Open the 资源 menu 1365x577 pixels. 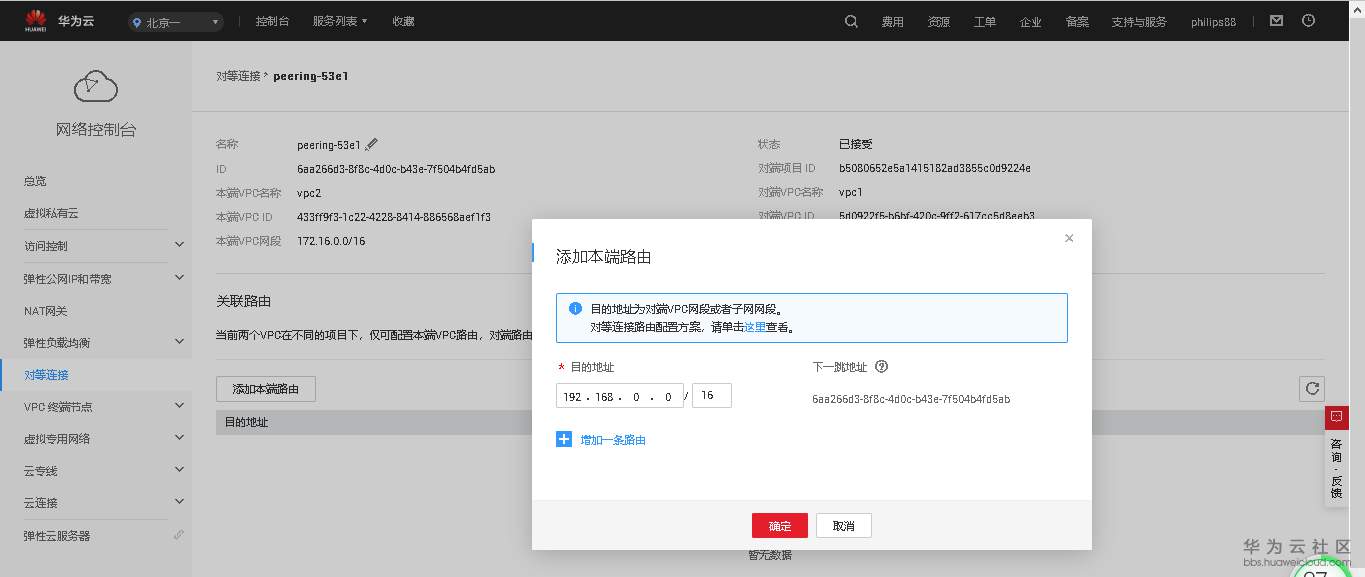pyautogui.click(x=938, y=22)
